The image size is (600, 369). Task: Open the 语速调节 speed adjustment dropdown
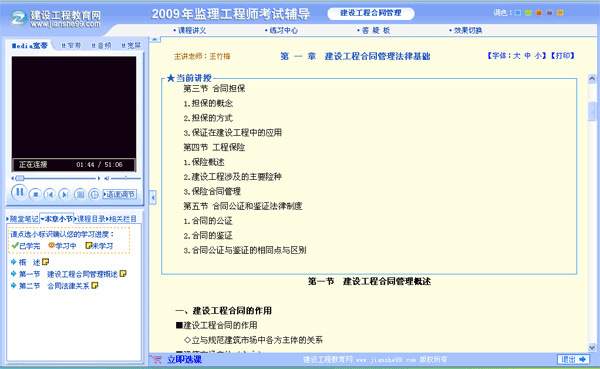coord(119,194)
